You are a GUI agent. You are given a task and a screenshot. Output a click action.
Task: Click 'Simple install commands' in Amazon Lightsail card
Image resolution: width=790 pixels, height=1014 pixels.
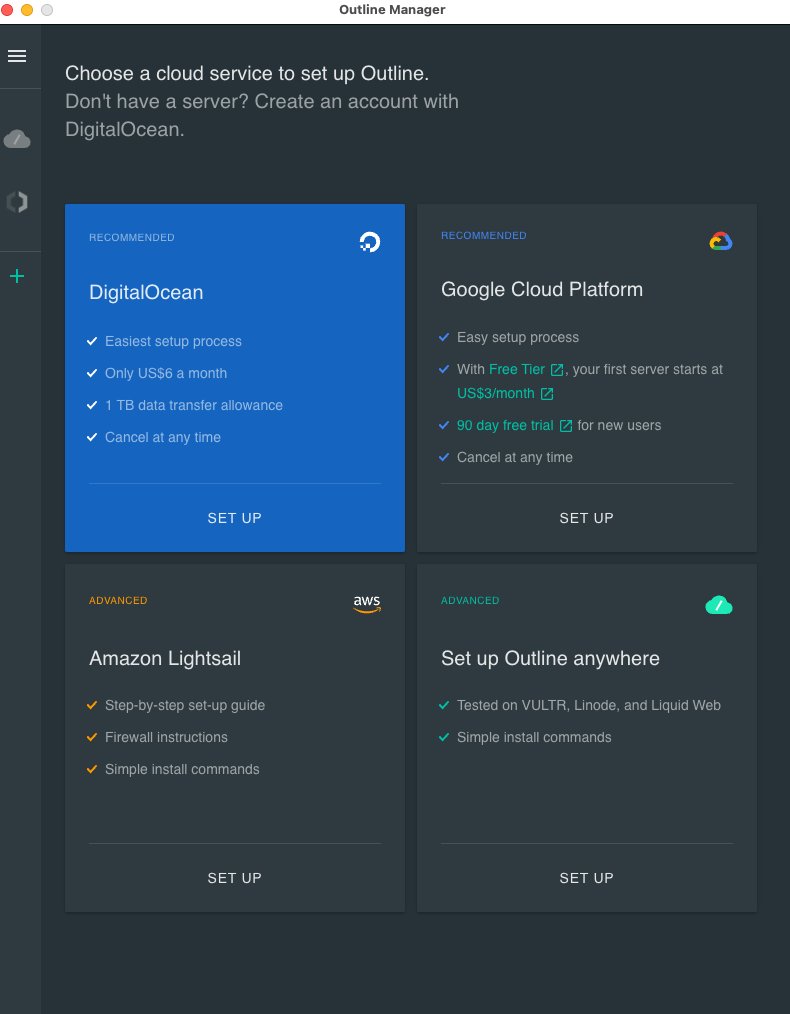182,770
